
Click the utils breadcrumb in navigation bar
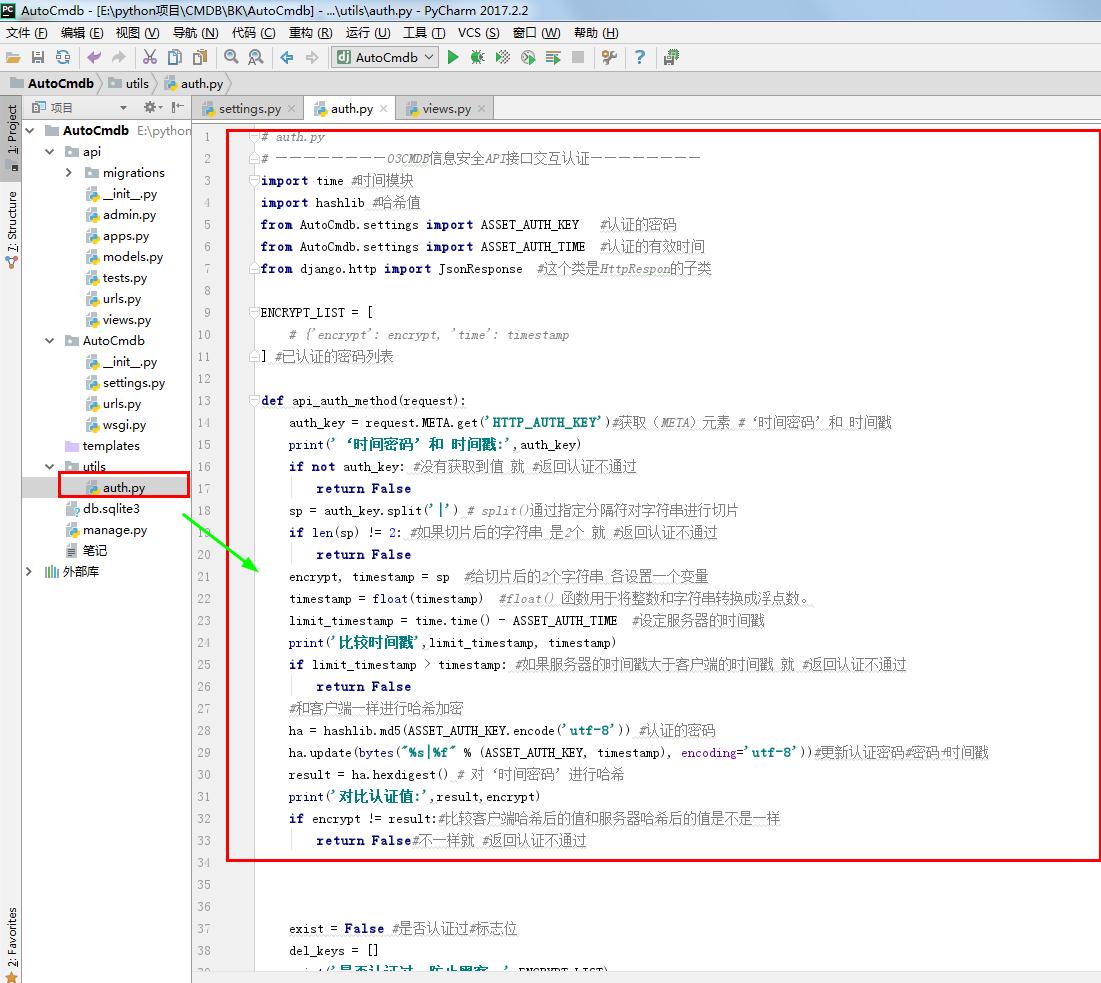click(x=129, y=84)
